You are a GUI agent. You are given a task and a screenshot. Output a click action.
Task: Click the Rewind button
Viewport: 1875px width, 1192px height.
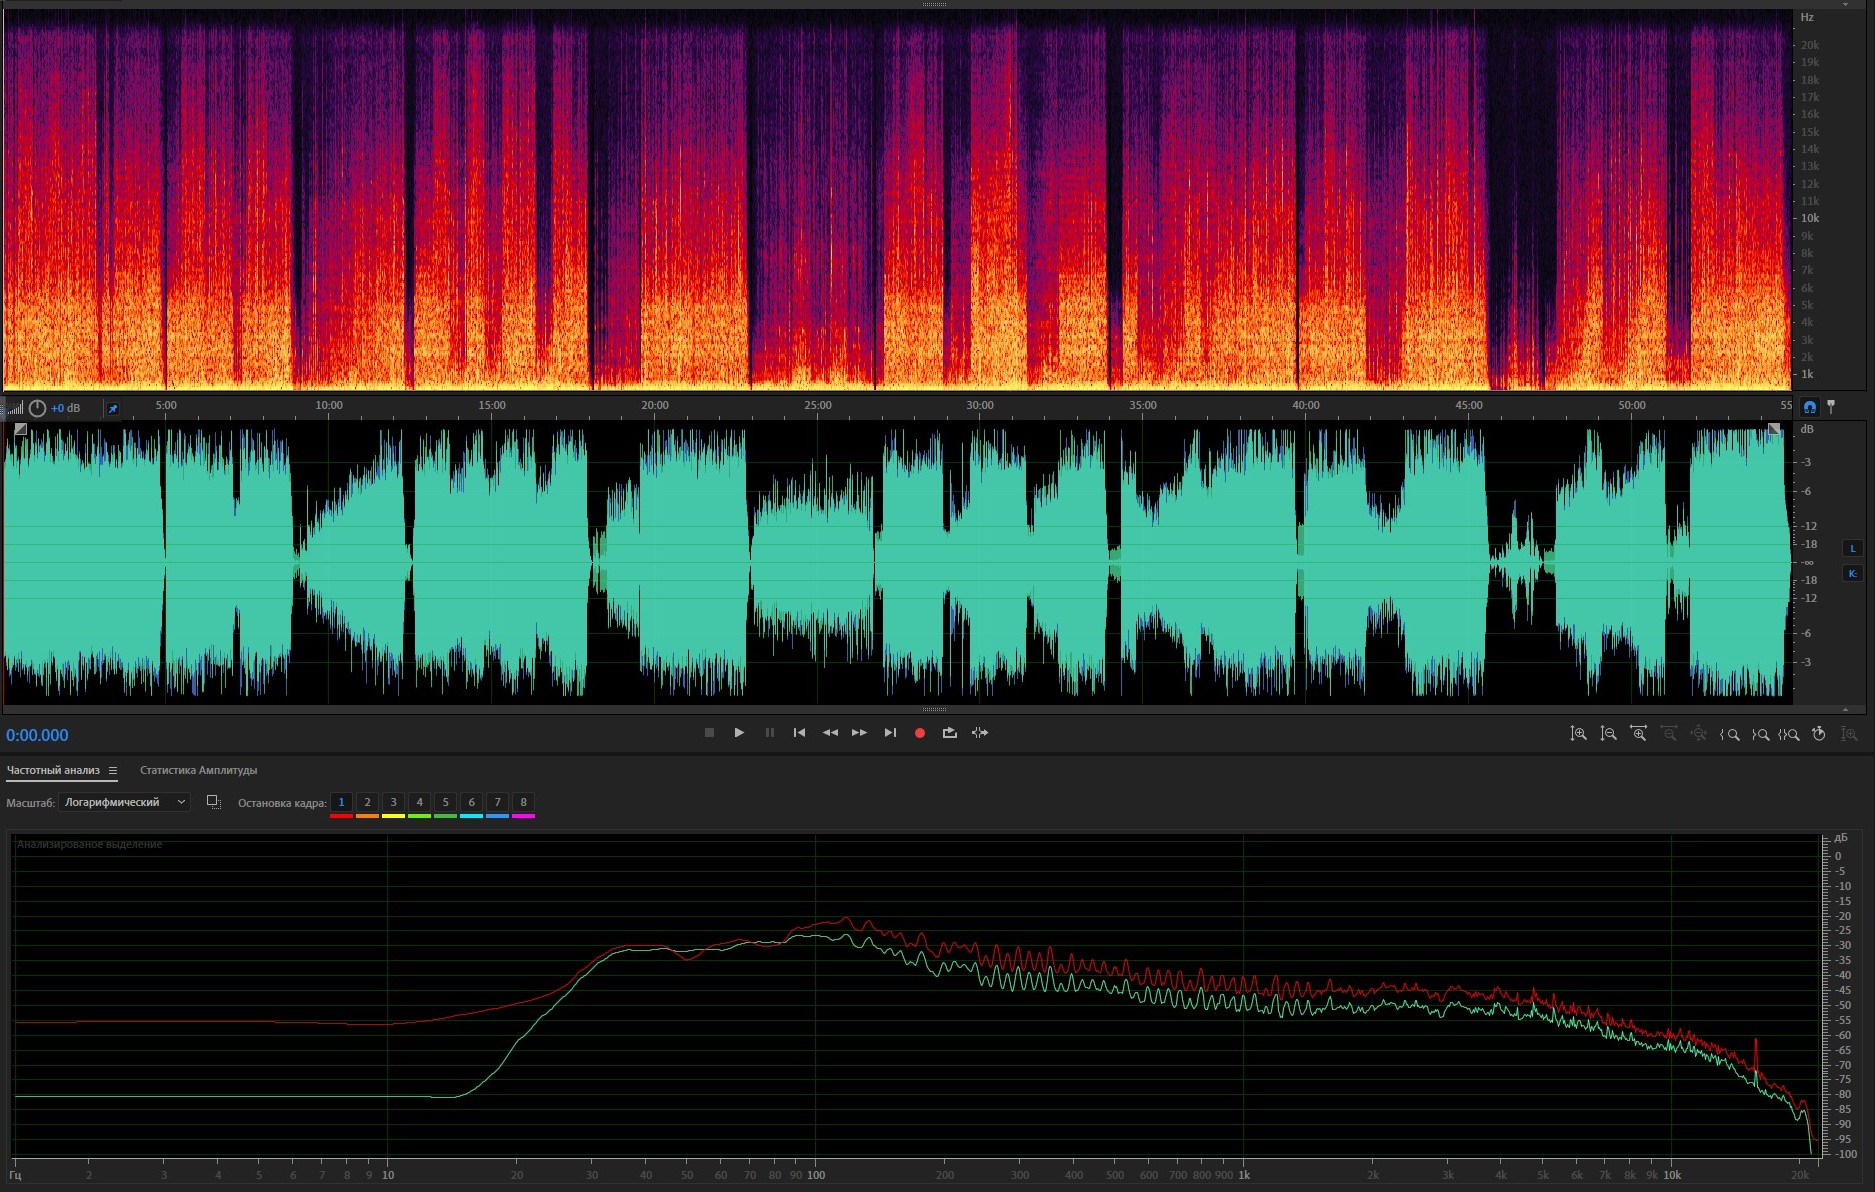pyautogui.click(x=830, y=733)
